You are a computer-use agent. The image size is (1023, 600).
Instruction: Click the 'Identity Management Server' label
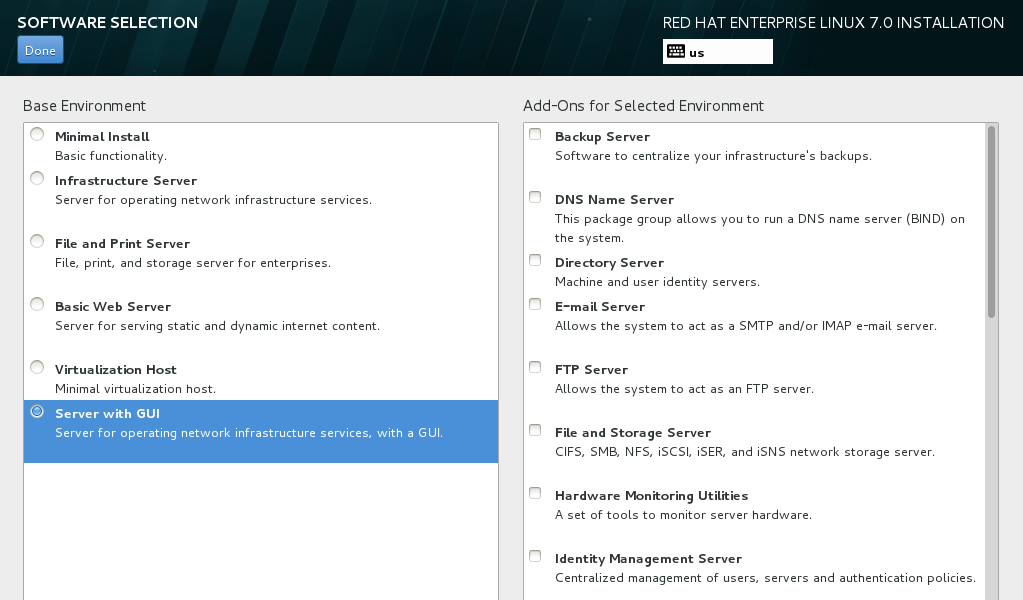tap(649, 559)
